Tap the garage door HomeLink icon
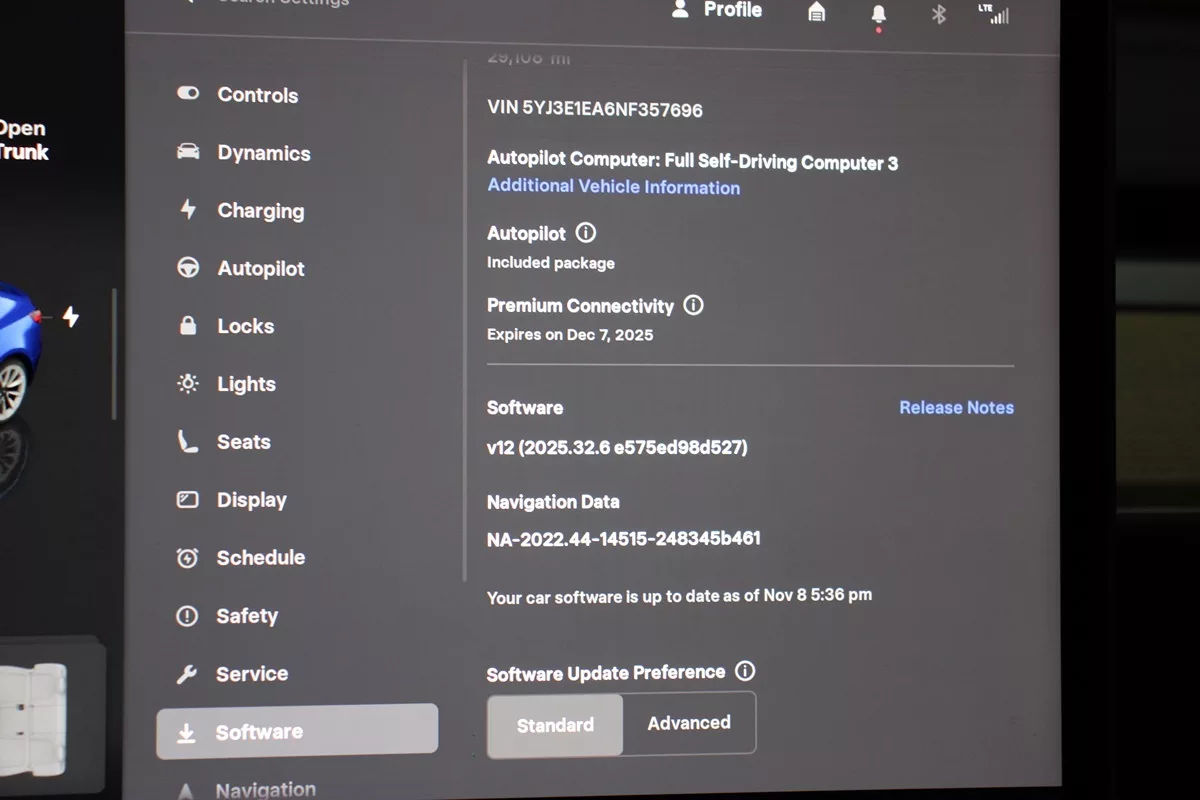The image size is (1200, 800). tap(817, 12)
